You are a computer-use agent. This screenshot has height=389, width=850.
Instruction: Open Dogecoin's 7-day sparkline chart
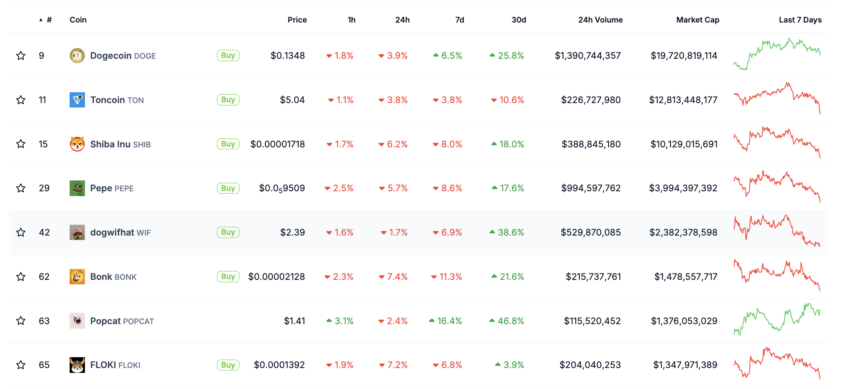[777, 54]
